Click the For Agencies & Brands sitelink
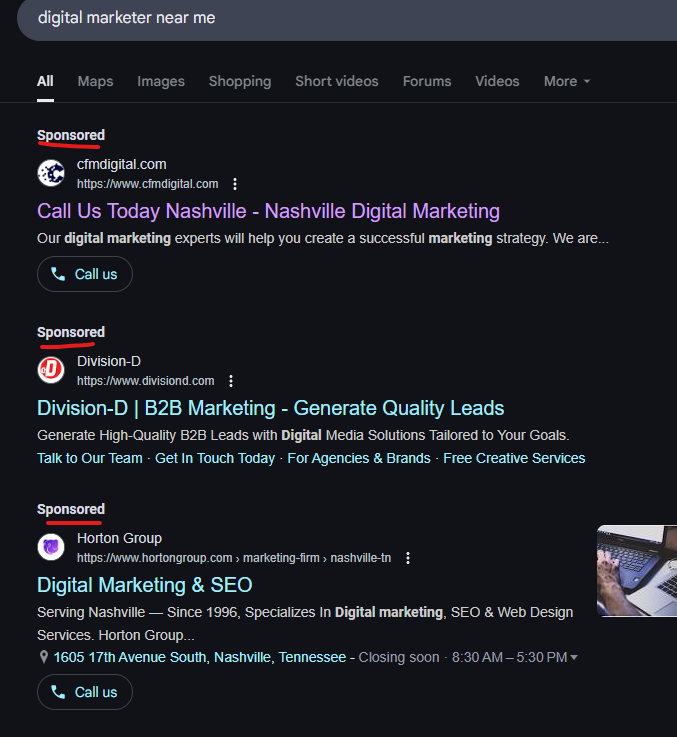 (359, 458)
